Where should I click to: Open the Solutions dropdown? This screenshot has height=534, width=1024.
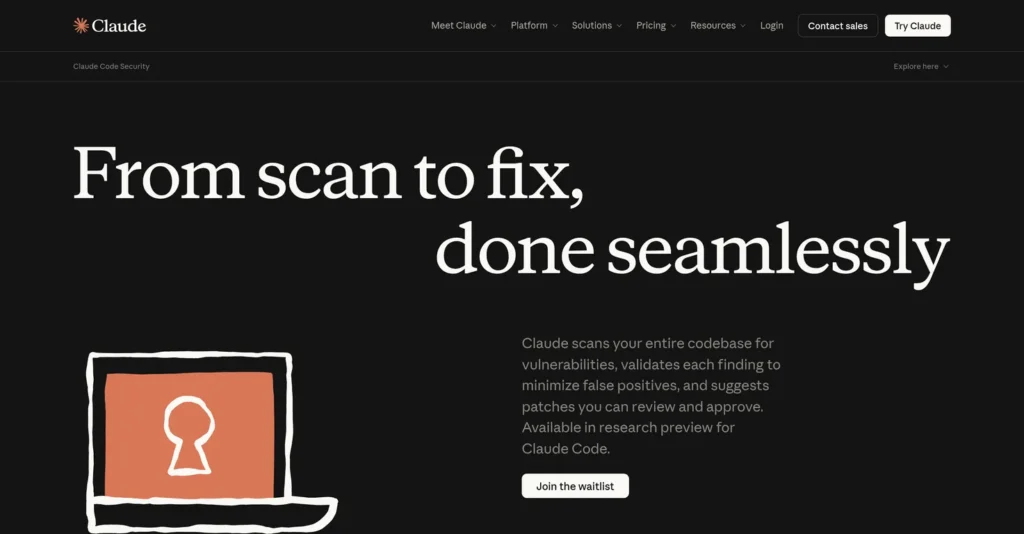[597, 25]
